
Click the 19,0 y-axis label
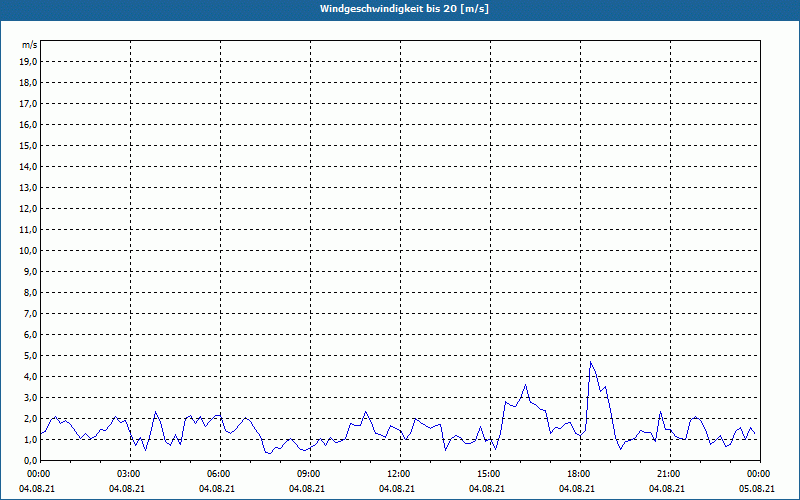[x=28, y=62]
